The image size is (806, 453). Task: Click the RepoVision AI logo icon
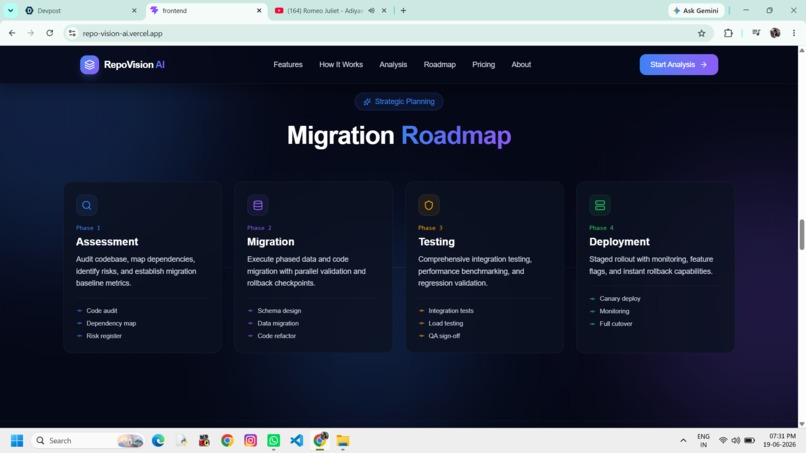pyautogui.click(x=89, y=65)
